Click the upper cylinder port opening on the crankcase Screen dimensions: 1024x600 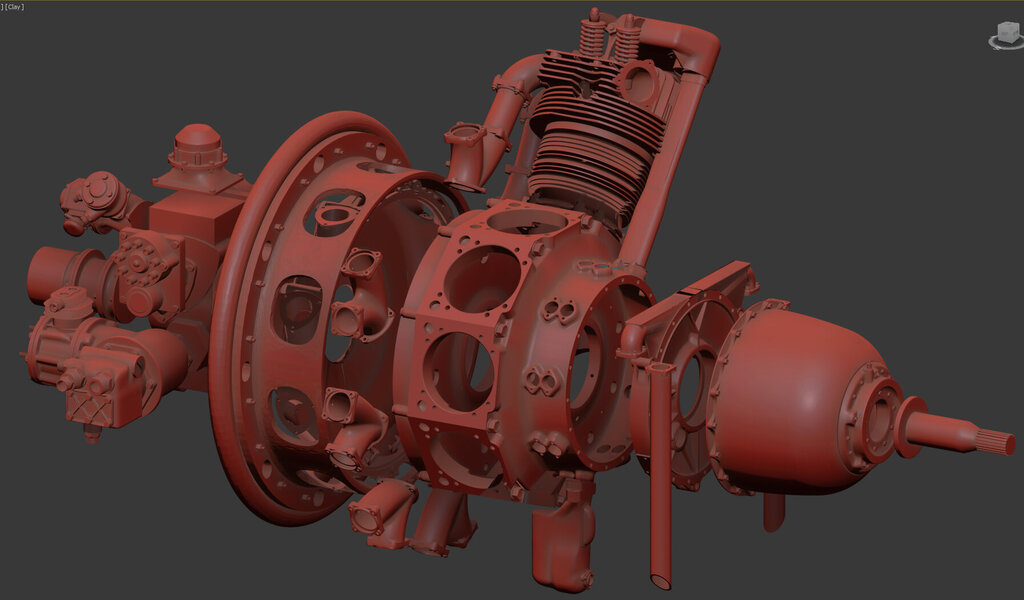480,278
